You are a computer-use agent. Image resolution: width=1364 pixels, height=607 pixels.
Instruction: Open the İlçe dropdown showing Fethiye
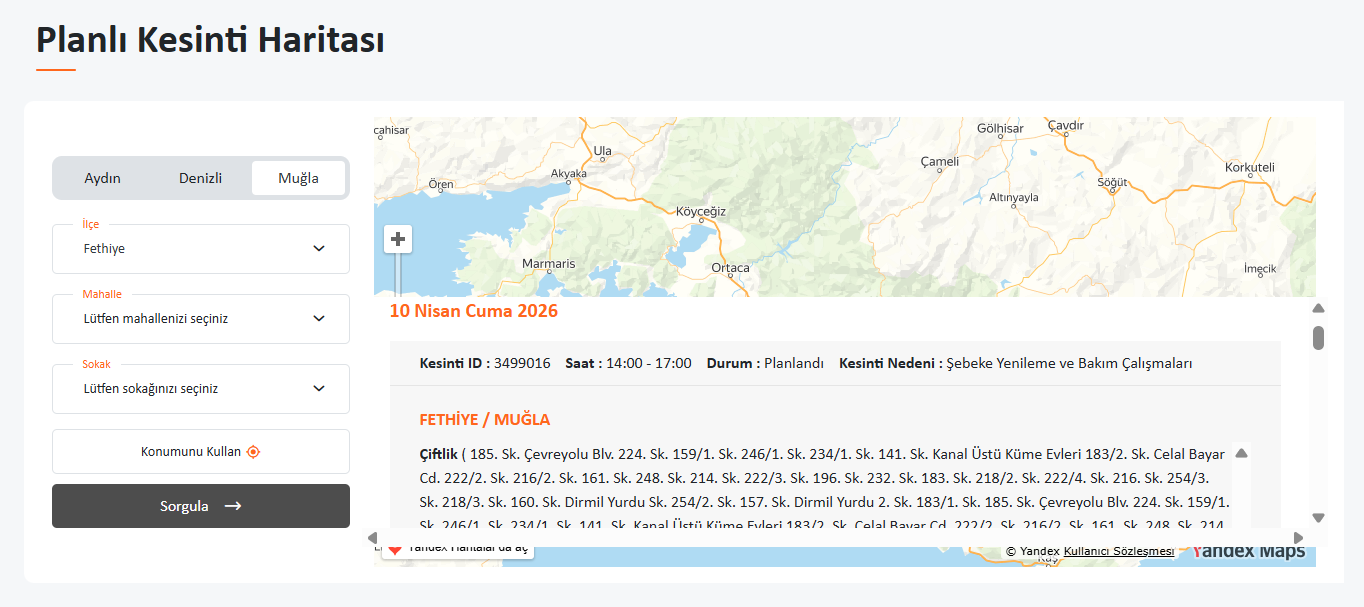point(201,249)
